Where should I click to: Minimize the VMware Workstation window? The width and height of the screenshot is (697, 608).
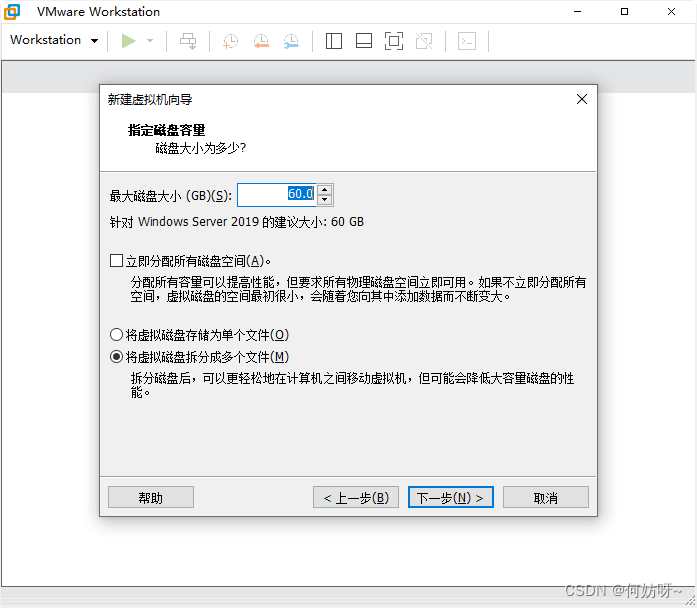coord(577,12)
